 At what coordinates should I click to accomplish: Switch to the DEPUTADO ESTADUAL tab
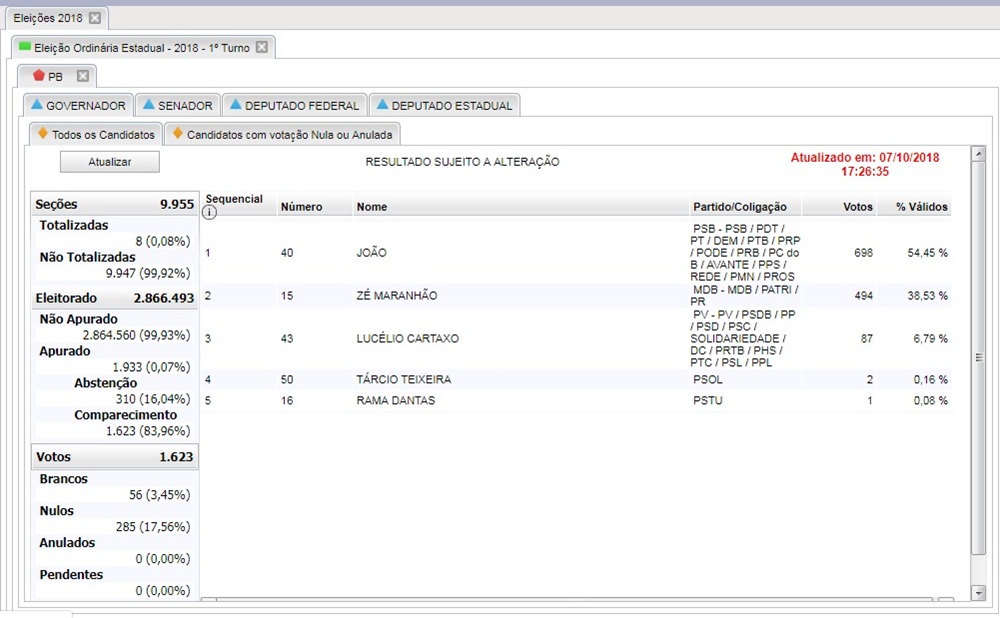point(444,105)
